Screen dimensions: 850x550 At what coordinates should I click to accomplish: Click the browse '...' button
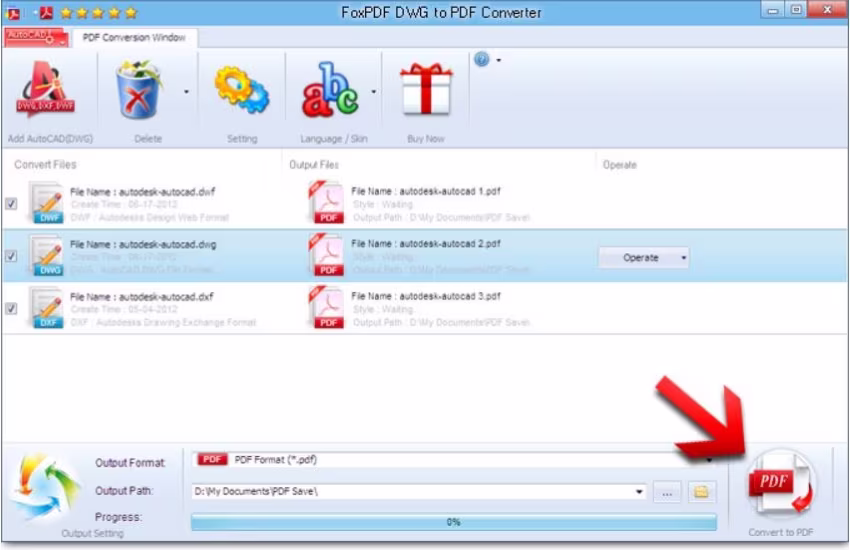point(667,493)
